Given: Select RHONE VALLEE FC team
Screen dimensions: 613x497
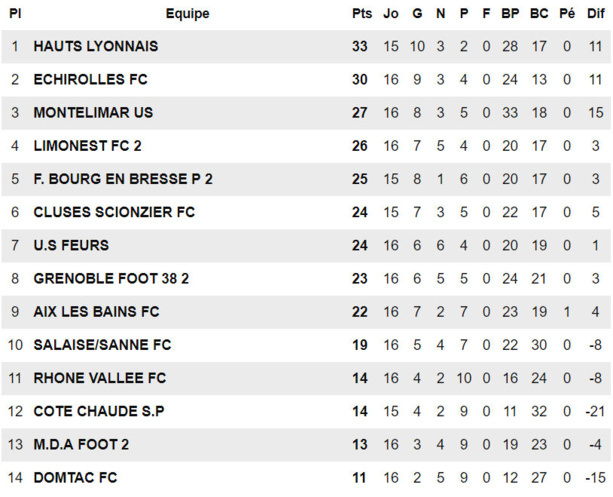Looking at the screenshot, I should tap(100, 378).
